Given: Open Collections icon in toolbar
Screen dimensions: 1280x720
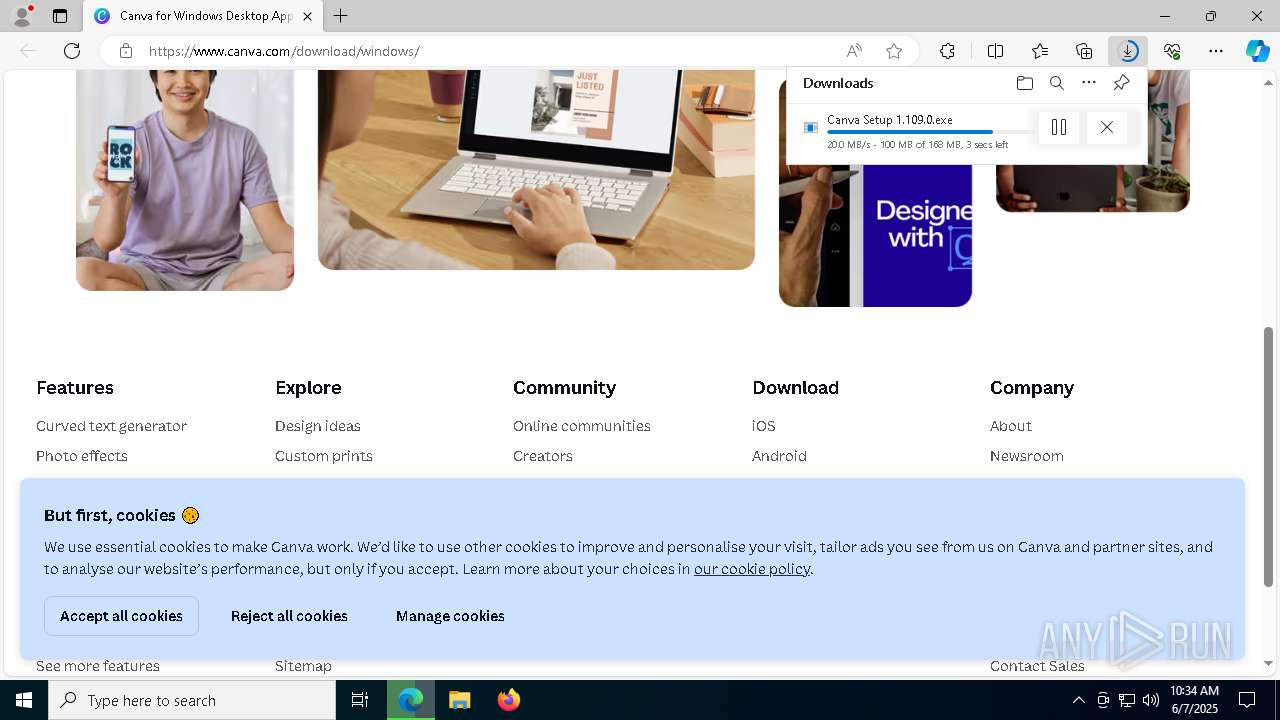Looking at the screenshot, I should pyautogui.click(x=1084, y=51).
